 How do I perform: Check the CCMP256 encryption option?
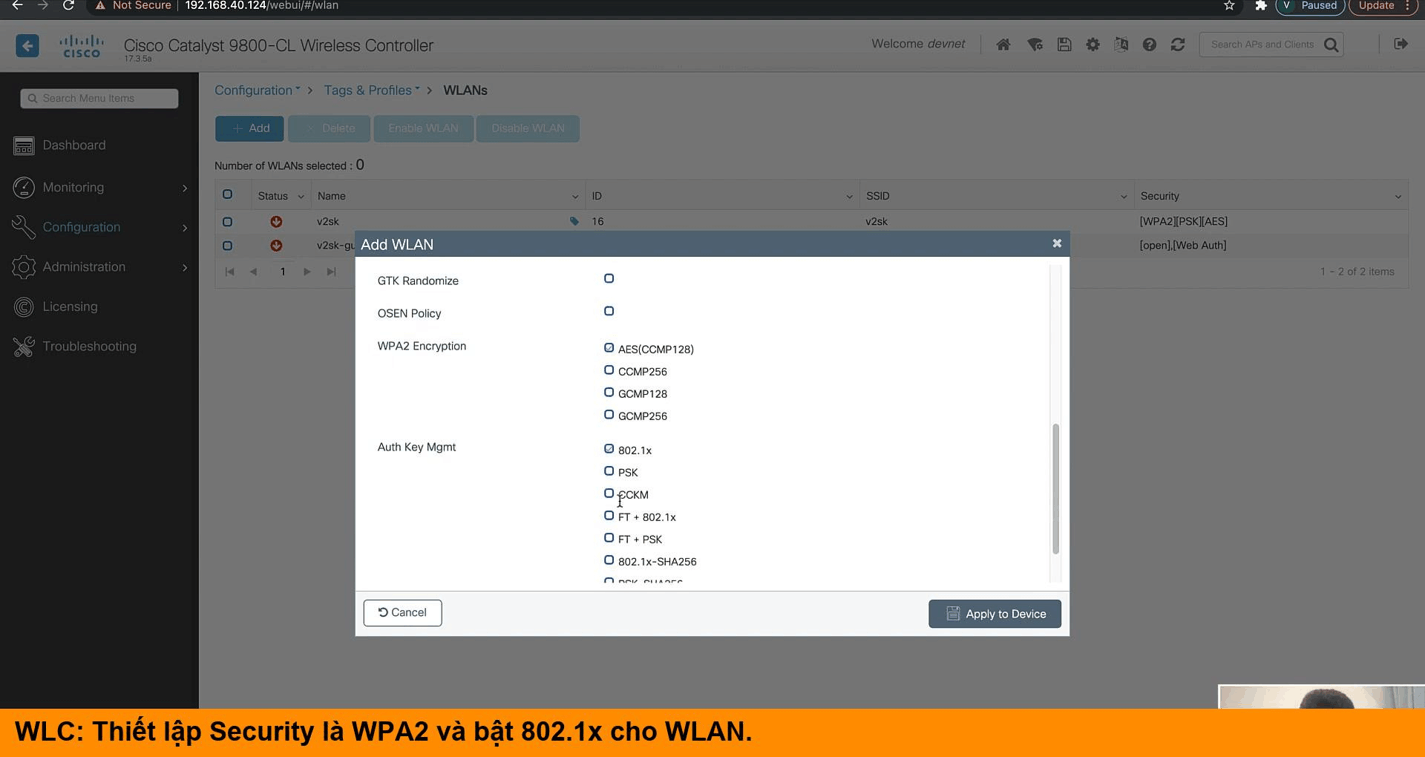pos(609,370)
